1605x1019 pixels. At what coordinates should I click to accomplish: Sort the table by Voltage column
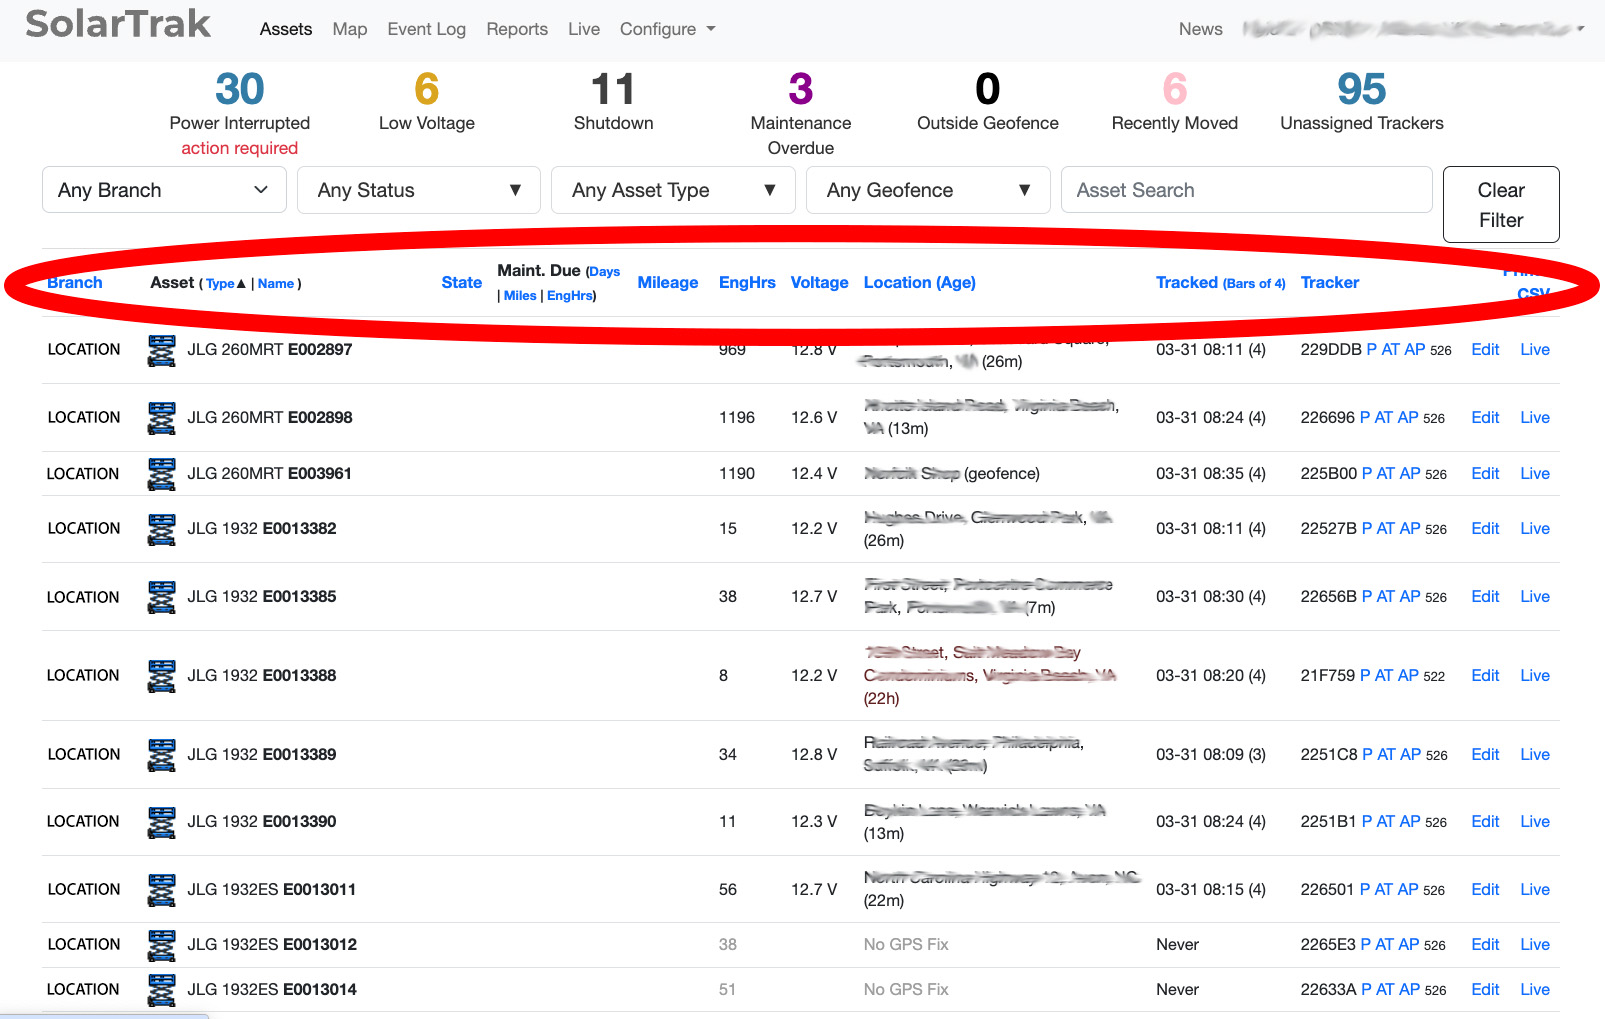(x=819, y=283)
